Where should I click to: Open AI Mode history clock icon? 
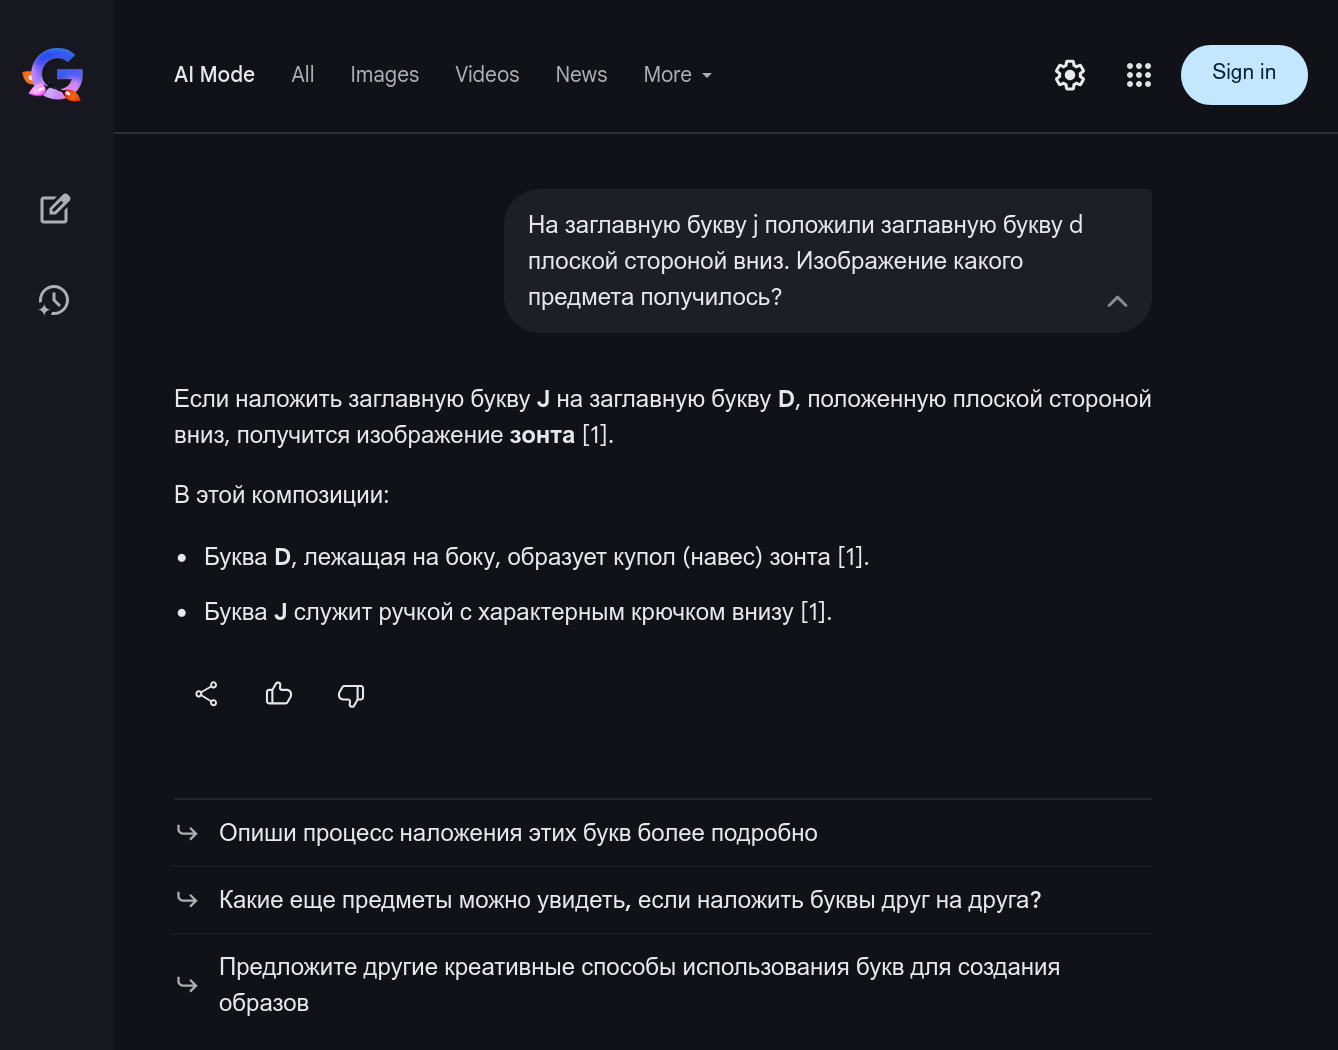(54, 300)
